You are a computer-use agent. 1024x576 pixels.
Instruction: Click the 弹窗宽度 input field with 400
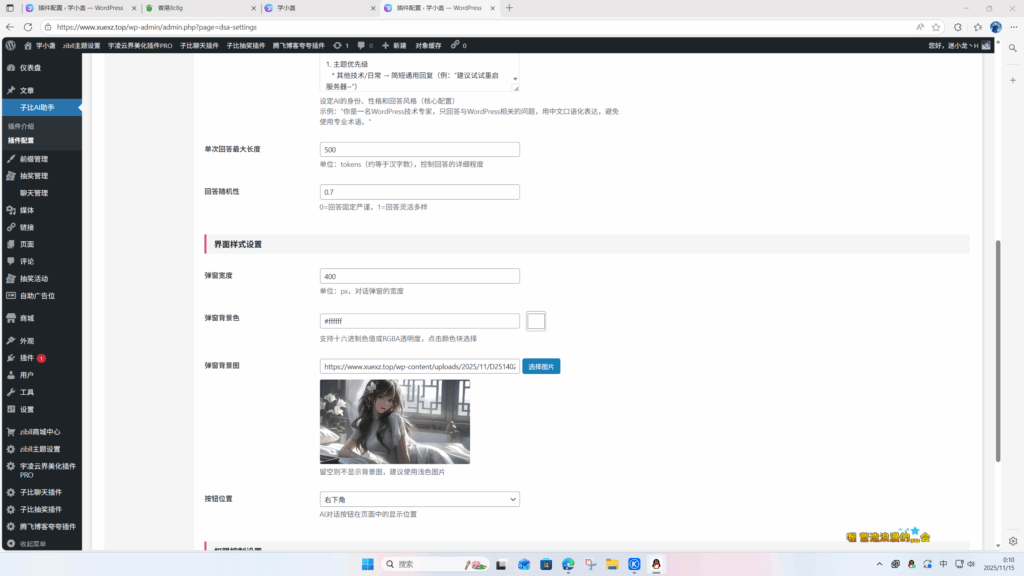click(419, 276)
